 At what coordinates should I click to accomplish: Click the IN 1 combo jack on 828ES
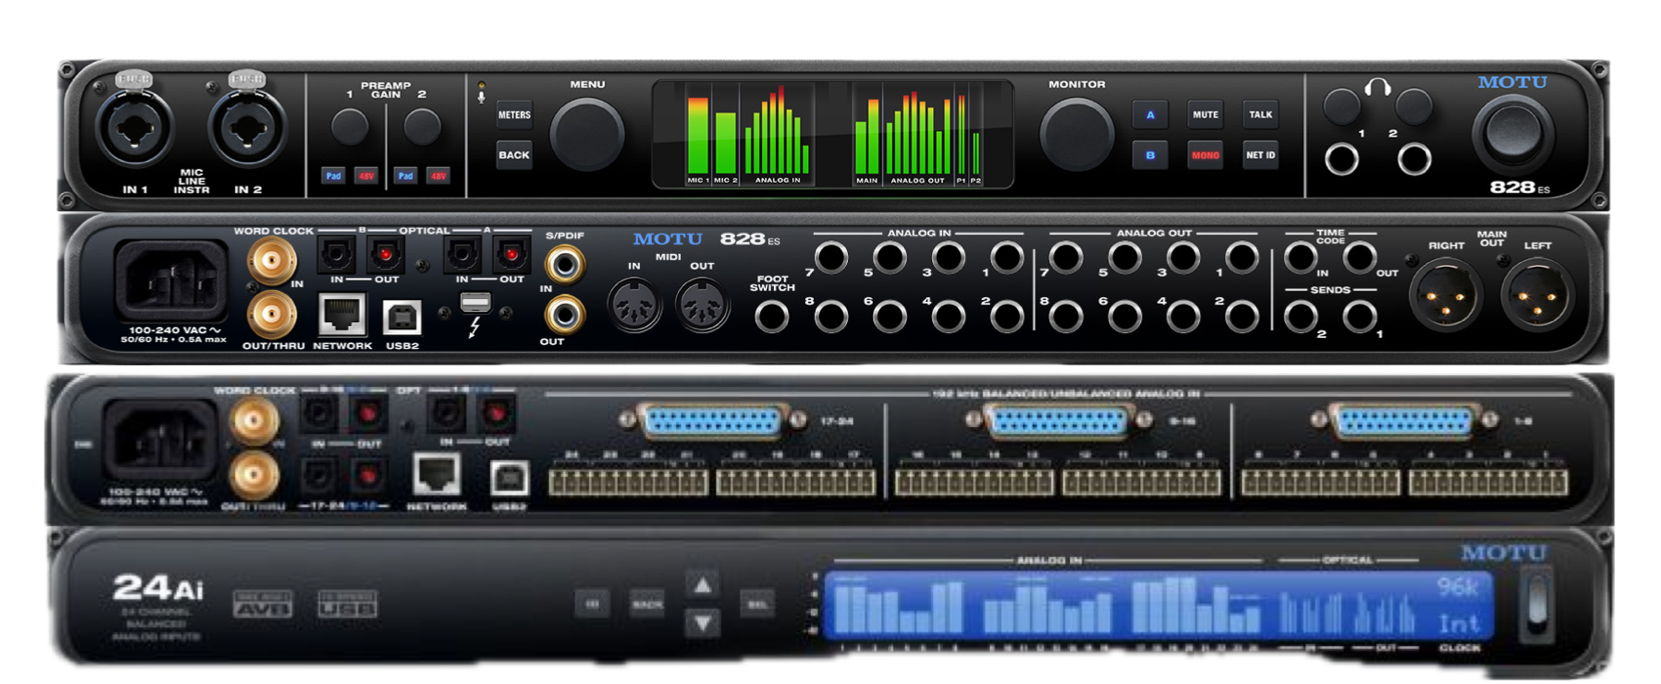pos(133,129)
